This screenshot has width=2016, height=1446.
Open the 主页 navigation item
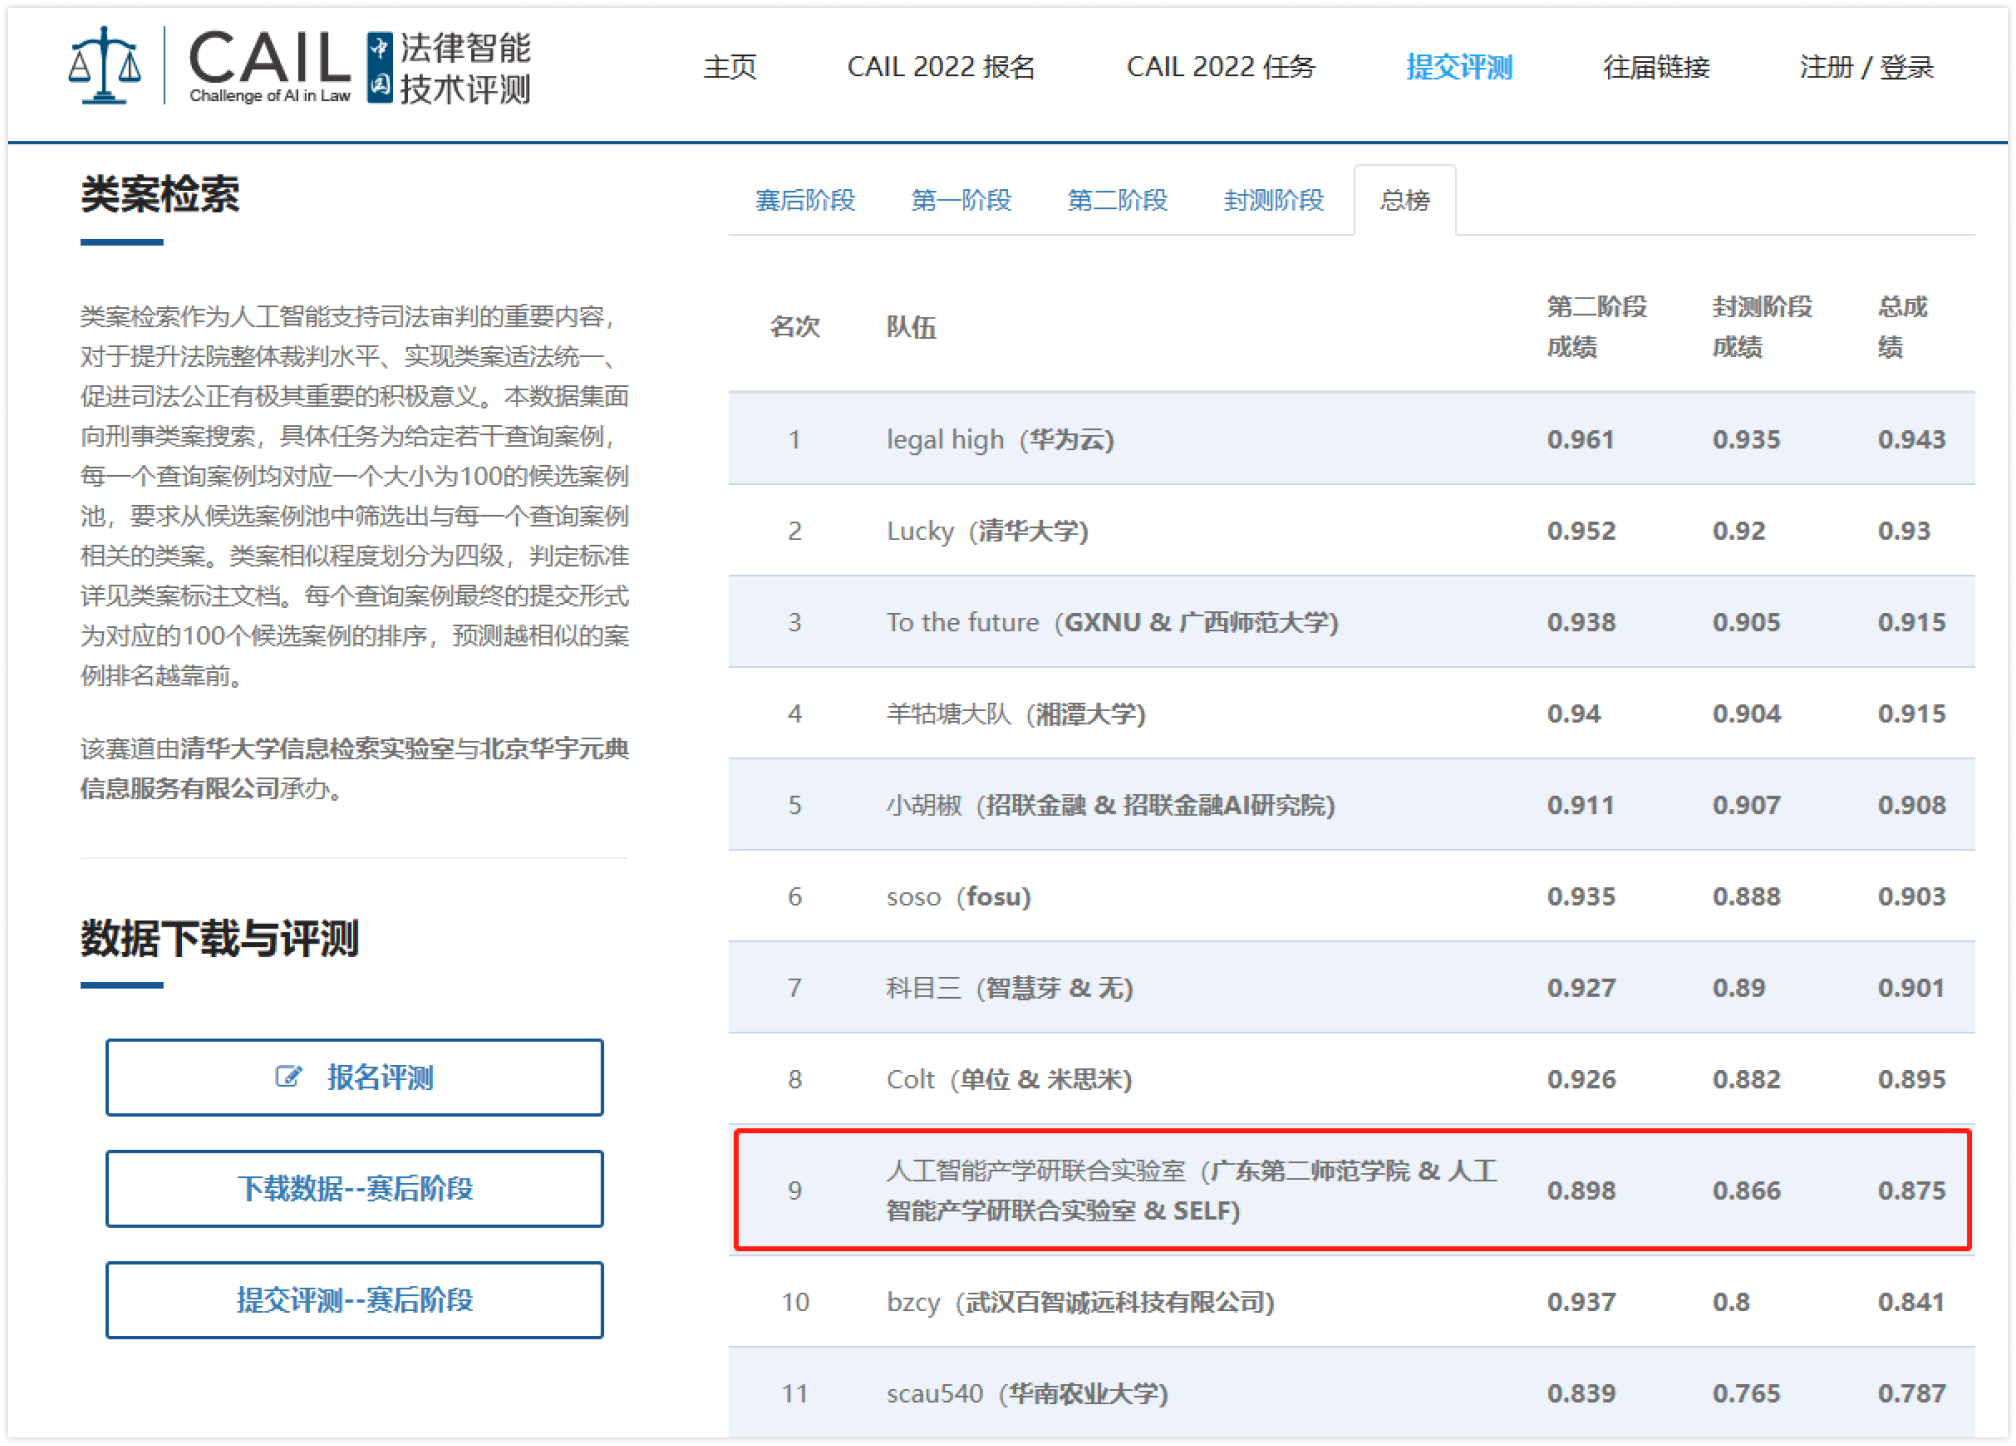pos(730,67)
